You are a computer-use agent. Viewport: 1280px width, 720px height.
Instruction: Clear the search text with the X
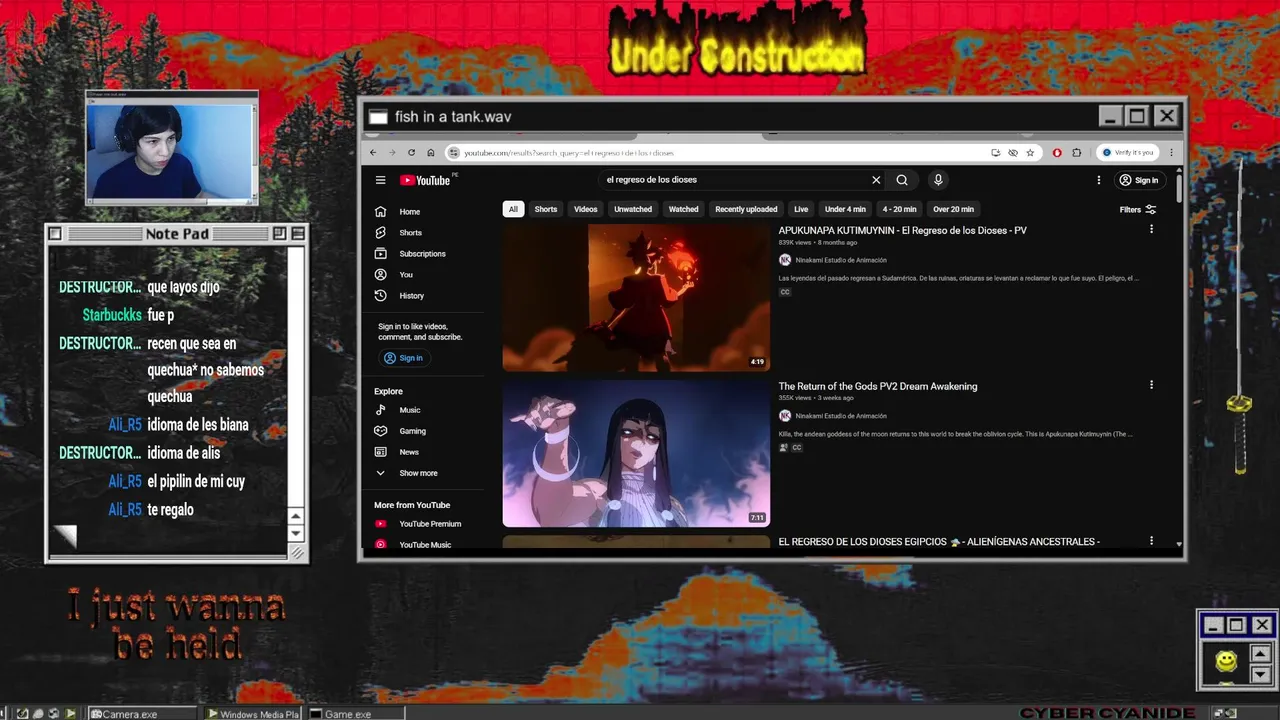pos(876,180)
